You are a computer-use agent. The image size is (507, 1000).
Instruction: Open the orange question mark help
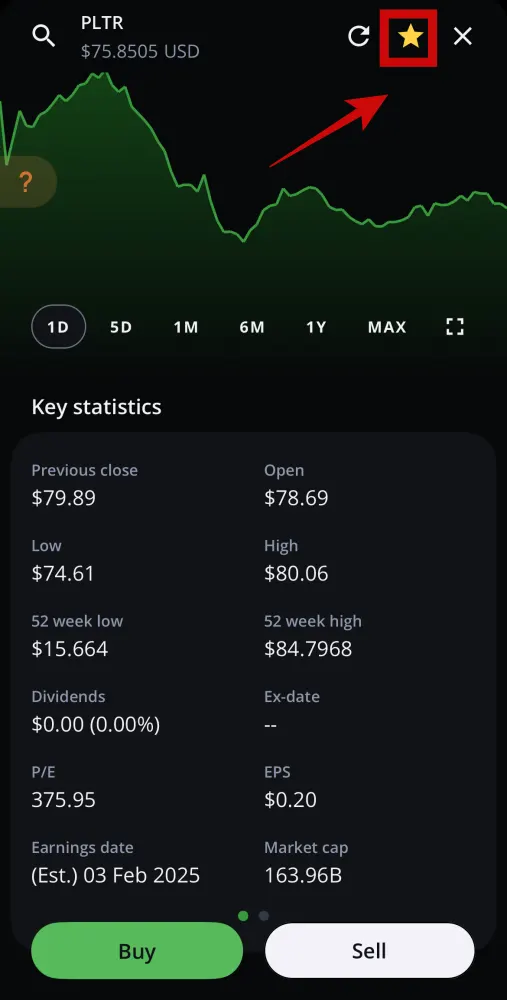[x=26, y=182]
